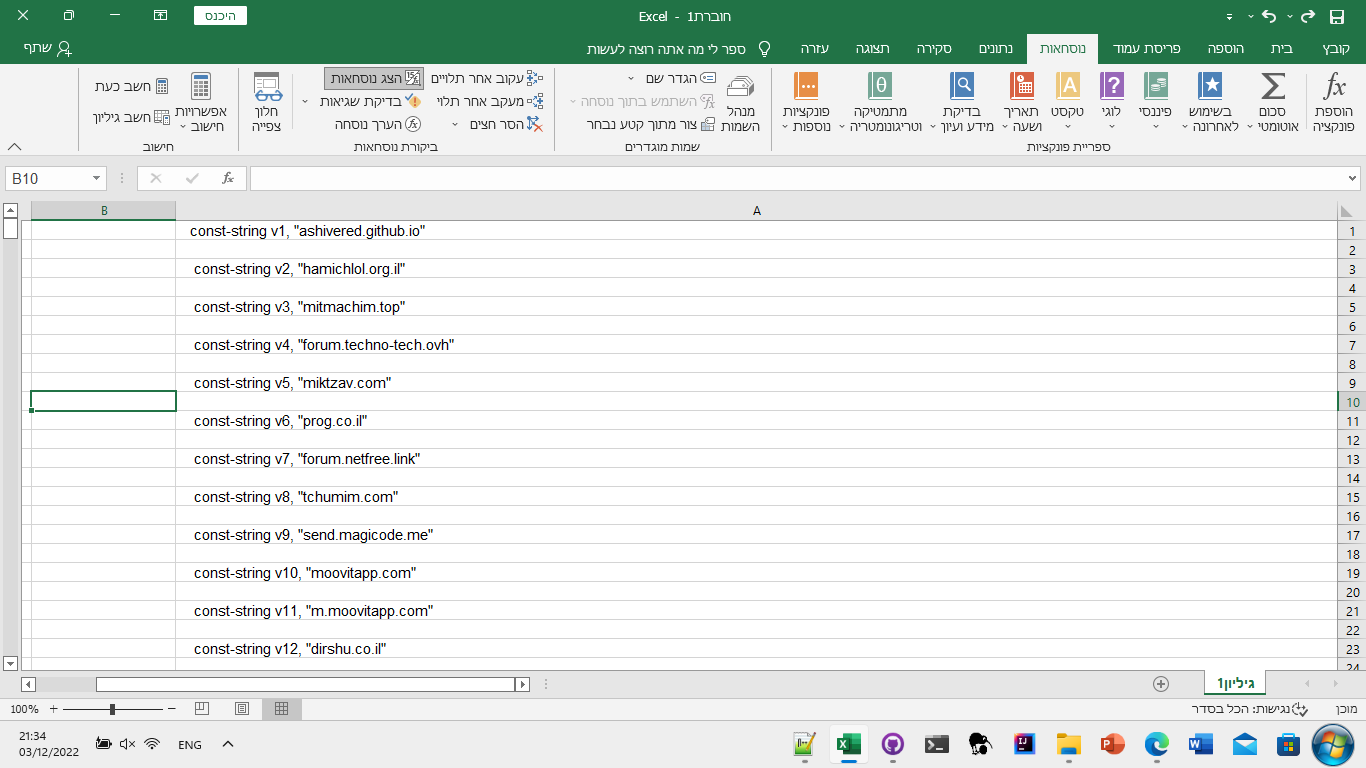This screenshot has height=768, width=1366.
Task: Switch to Normal view in status bar
Action: click(x=281, y=709)
